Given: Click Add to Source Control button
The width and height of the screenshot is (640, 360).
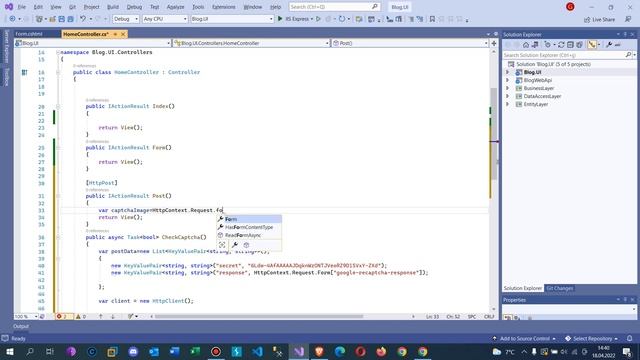Looking at the screenshot, I should tap(524, 339).
